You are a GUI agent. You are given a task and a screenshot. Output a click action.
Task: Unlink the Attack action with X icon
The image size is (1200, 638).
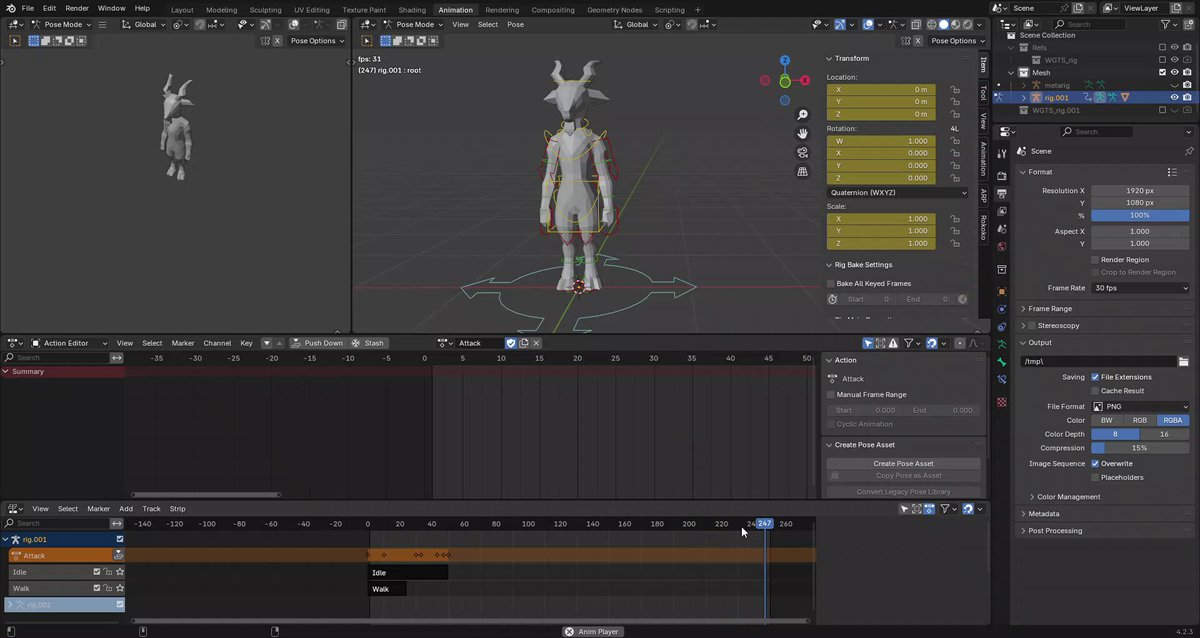click(537, 343)
